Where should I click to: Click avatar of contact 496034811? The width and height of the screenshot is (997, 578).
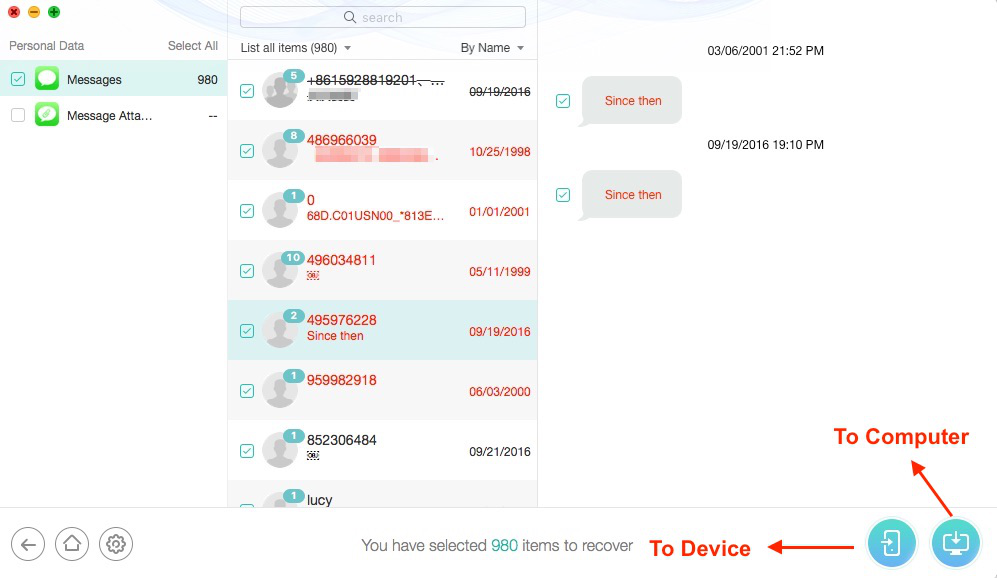tap(280, 270)
